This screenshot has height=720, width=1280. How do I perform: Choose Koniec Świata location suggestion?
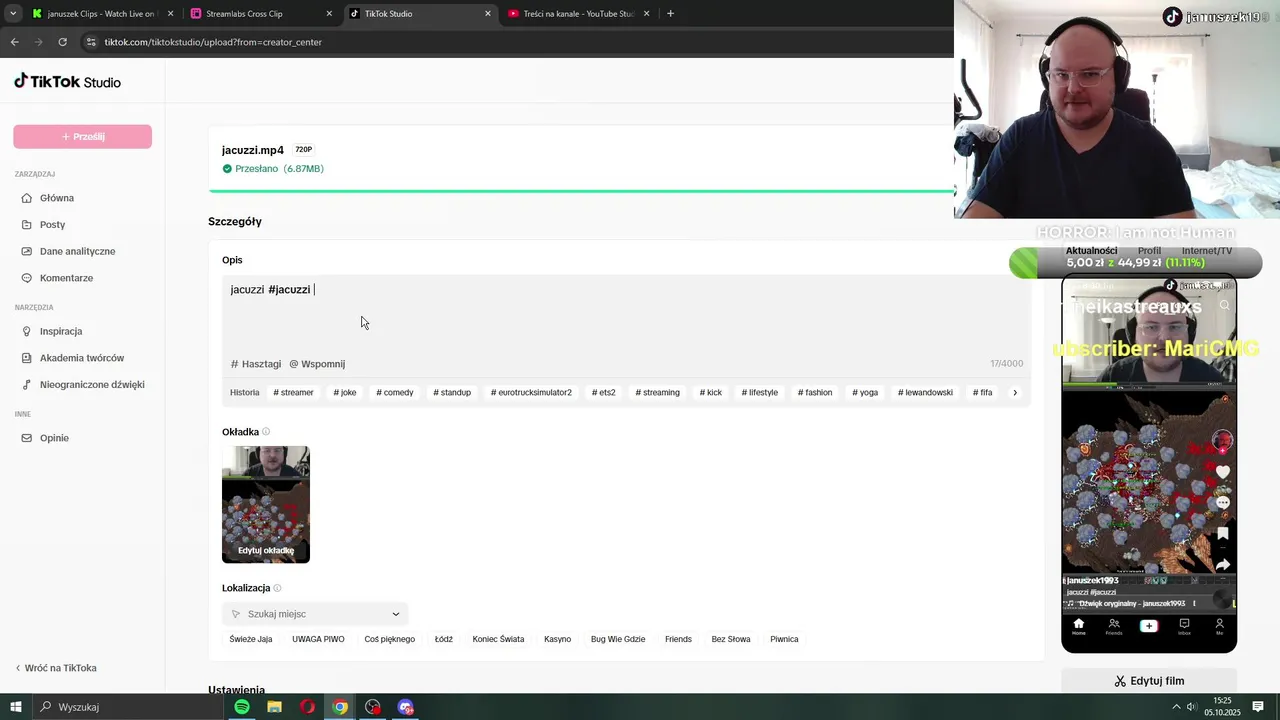tap(498, 639)
